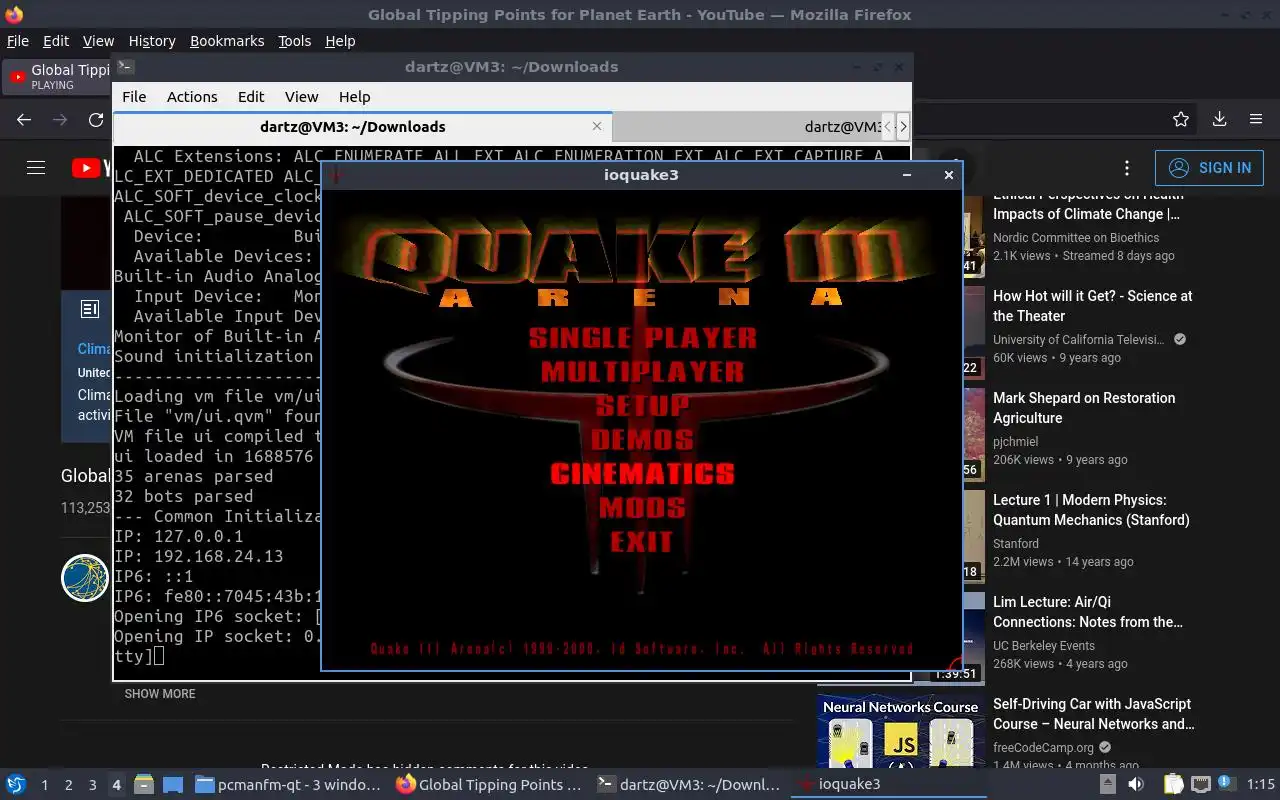Open YouTube guide hamburger menu
1280x800 pixels.
(36, 168)
